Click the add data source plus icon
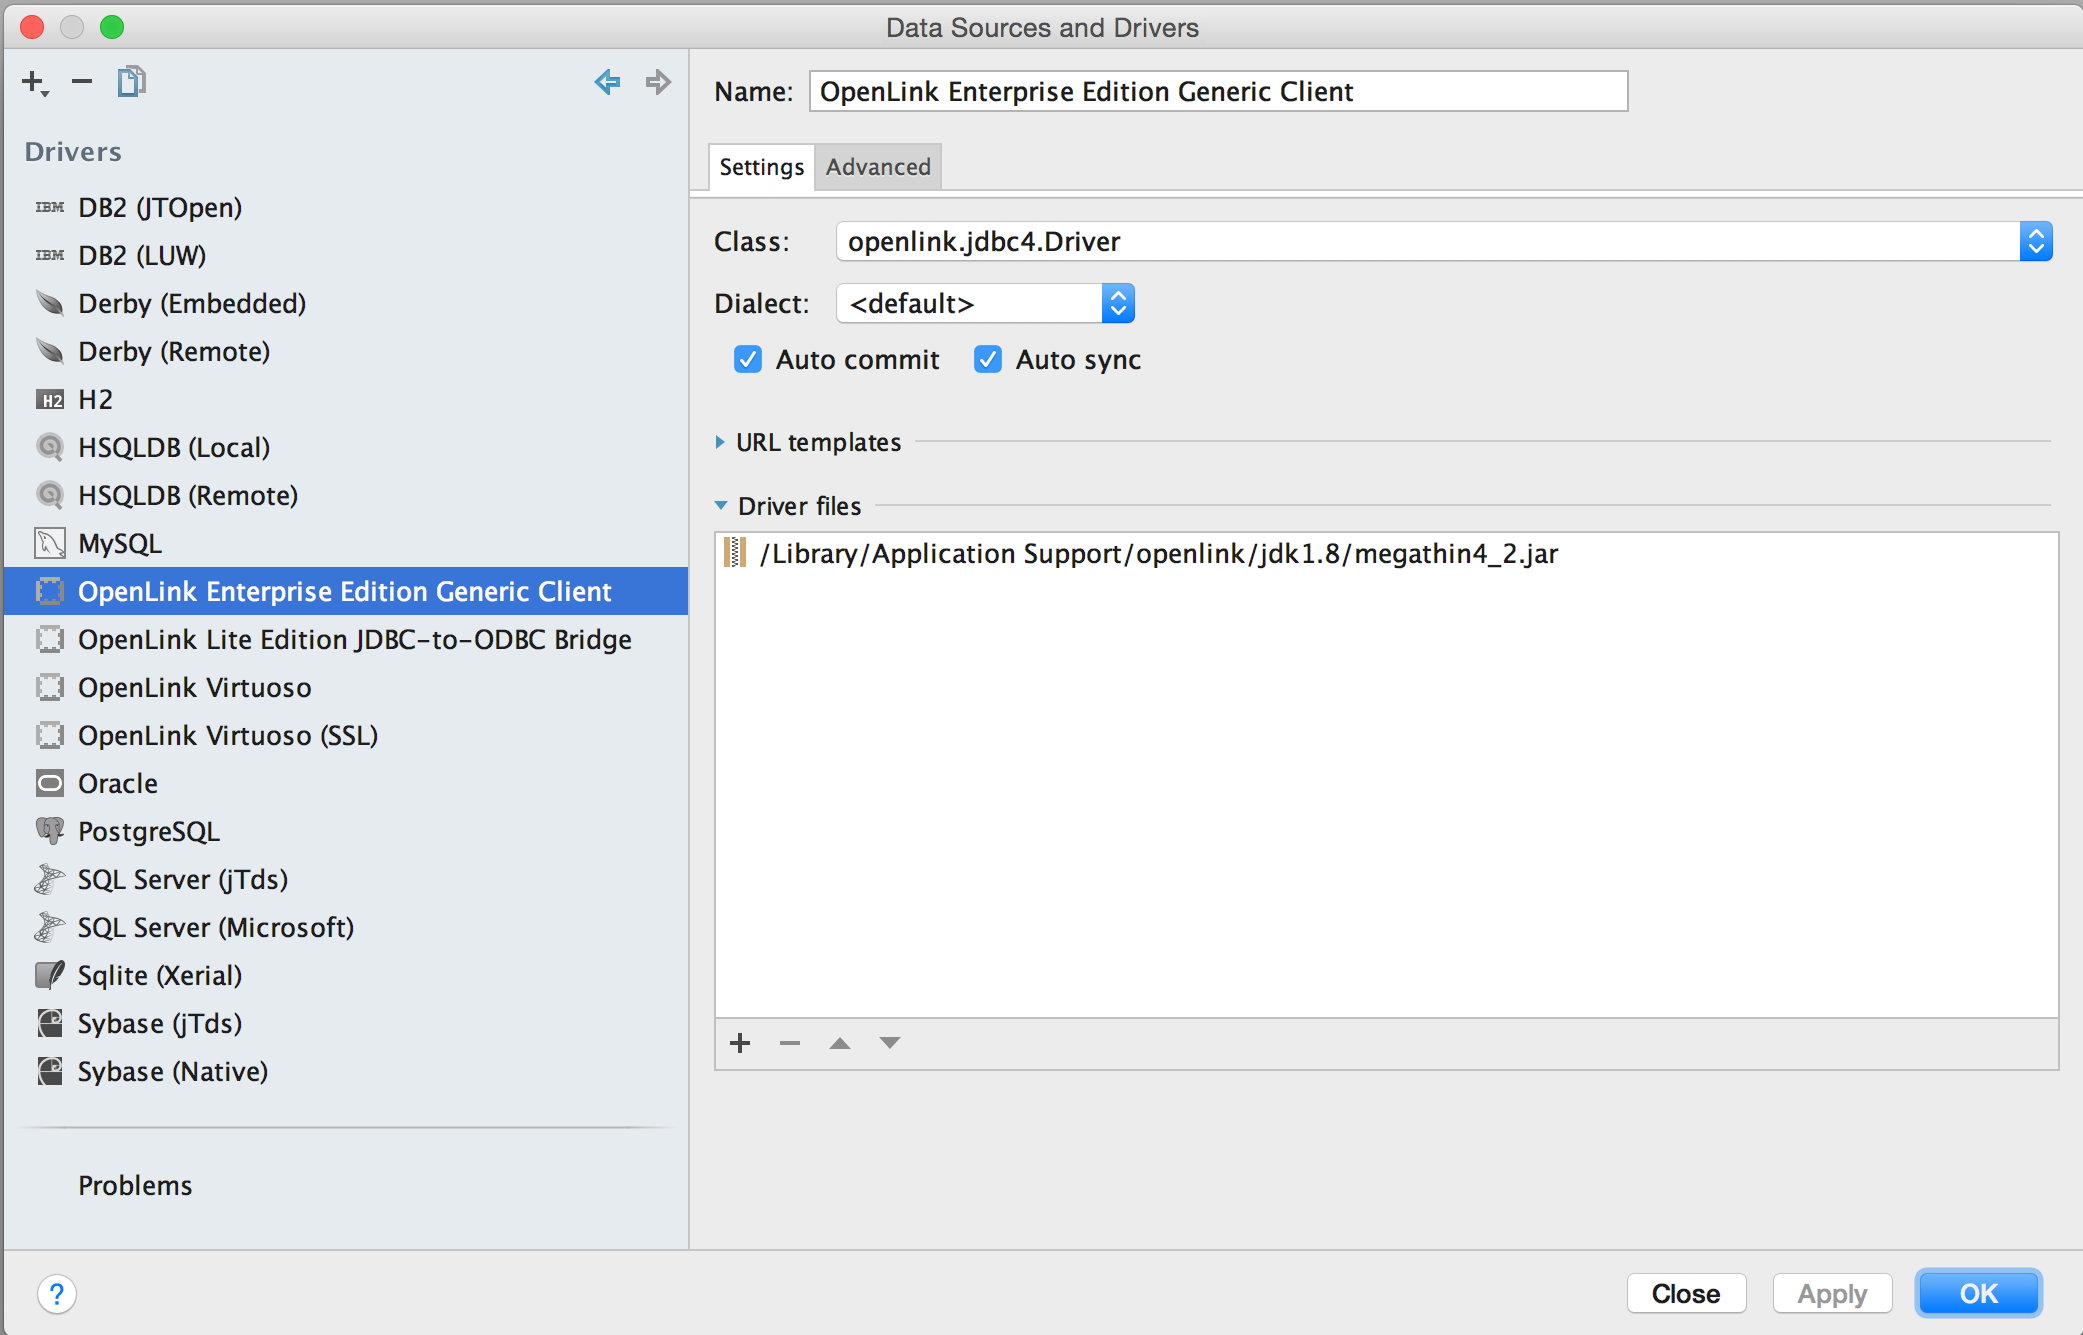 click(35, 82)
